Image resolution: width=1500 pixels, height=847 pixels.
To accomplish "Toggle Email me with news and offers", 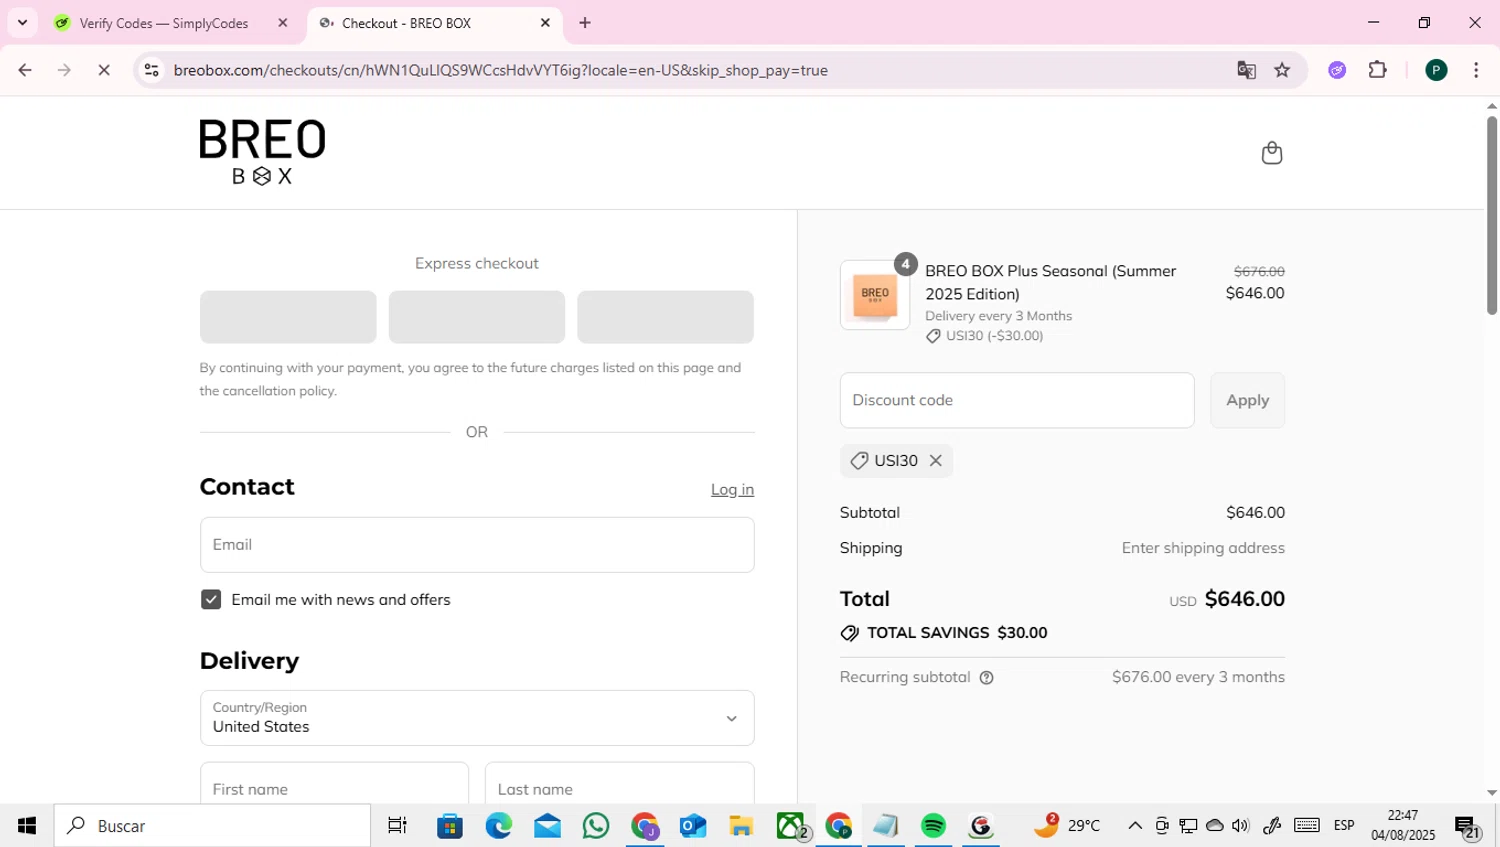I will [211, 599].
